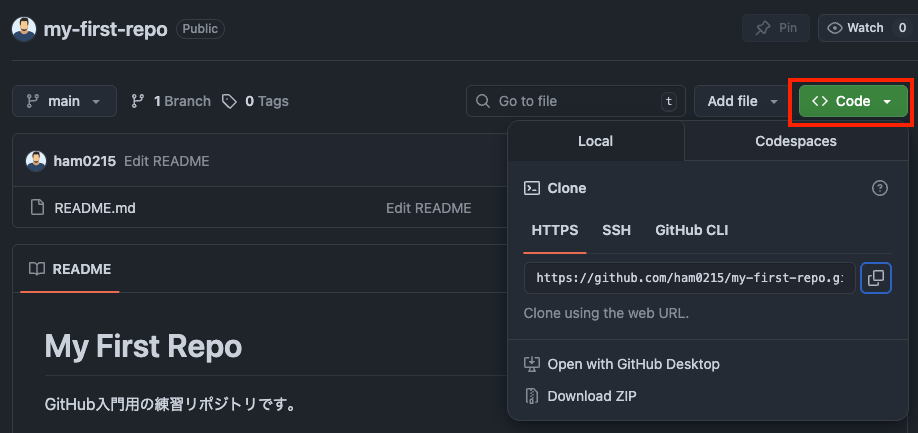Screen dimensions: 918x433
Task: Click the Pin button label
Action: coord(787,28)
